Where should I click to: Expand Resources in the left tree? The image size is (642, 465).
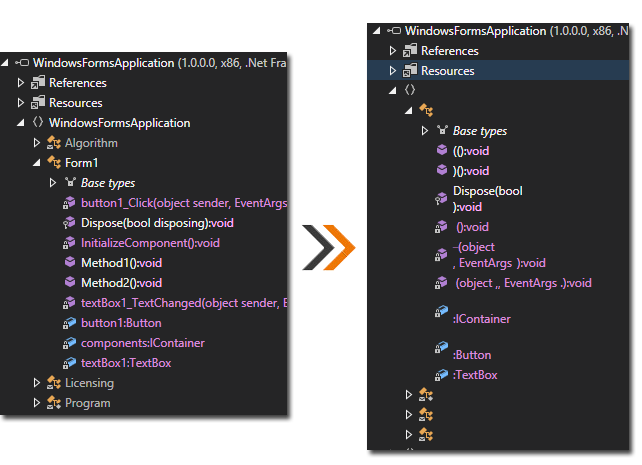click(x=20, y=103)
